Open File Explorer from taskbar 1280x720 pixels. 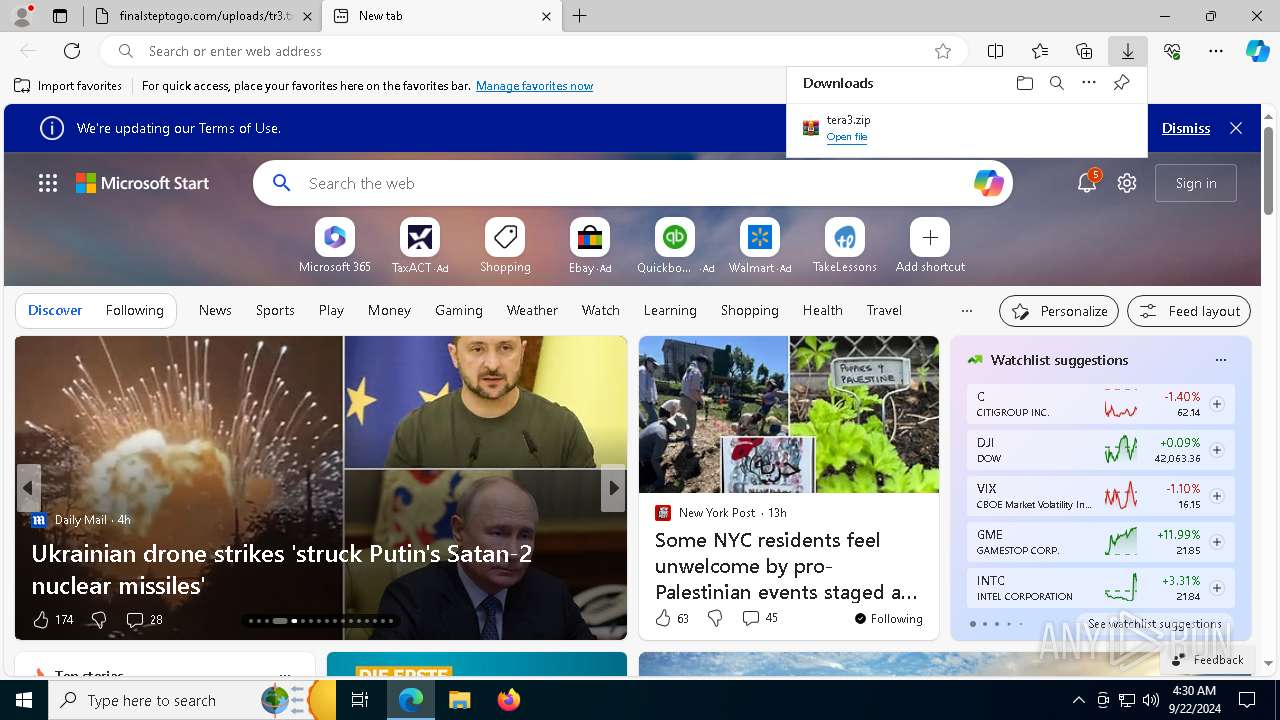(460, 700)
